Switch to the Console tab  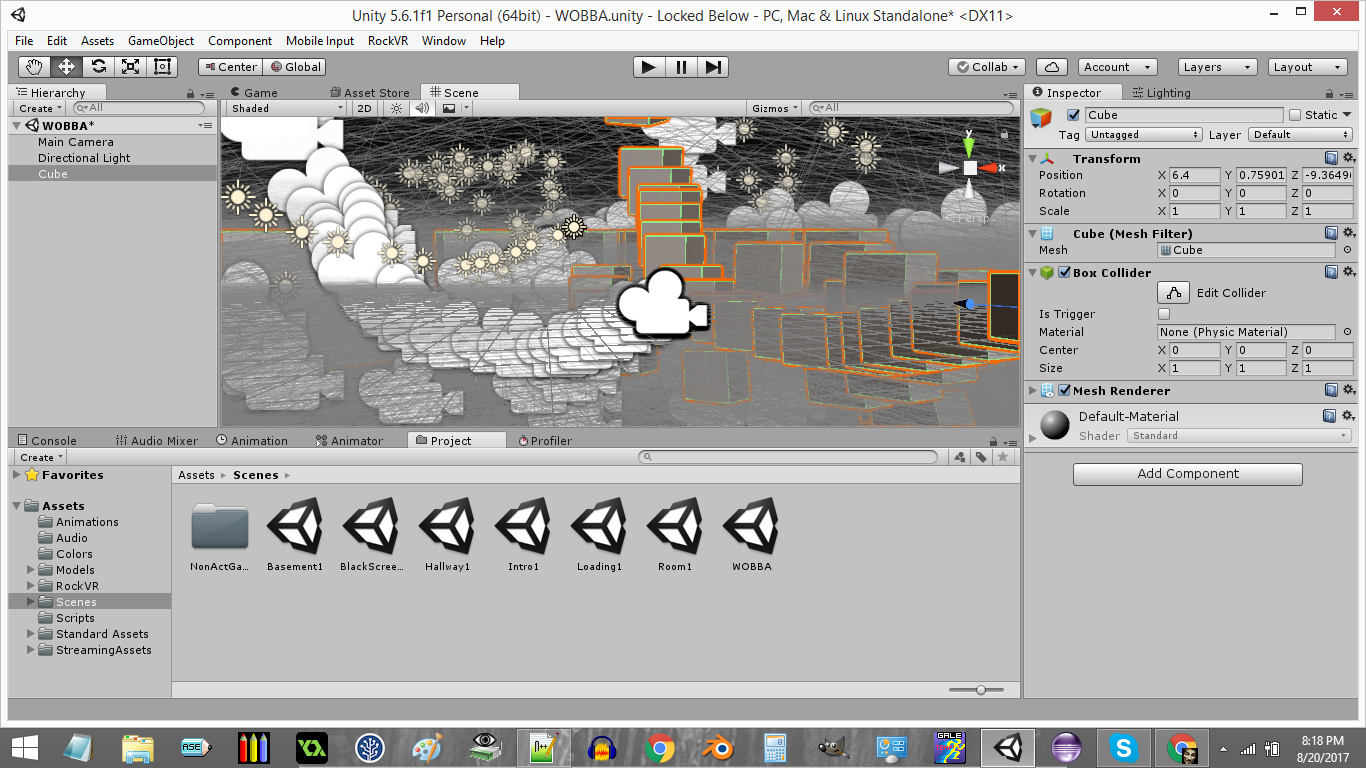pyautogui.click(x=47, y=440)
